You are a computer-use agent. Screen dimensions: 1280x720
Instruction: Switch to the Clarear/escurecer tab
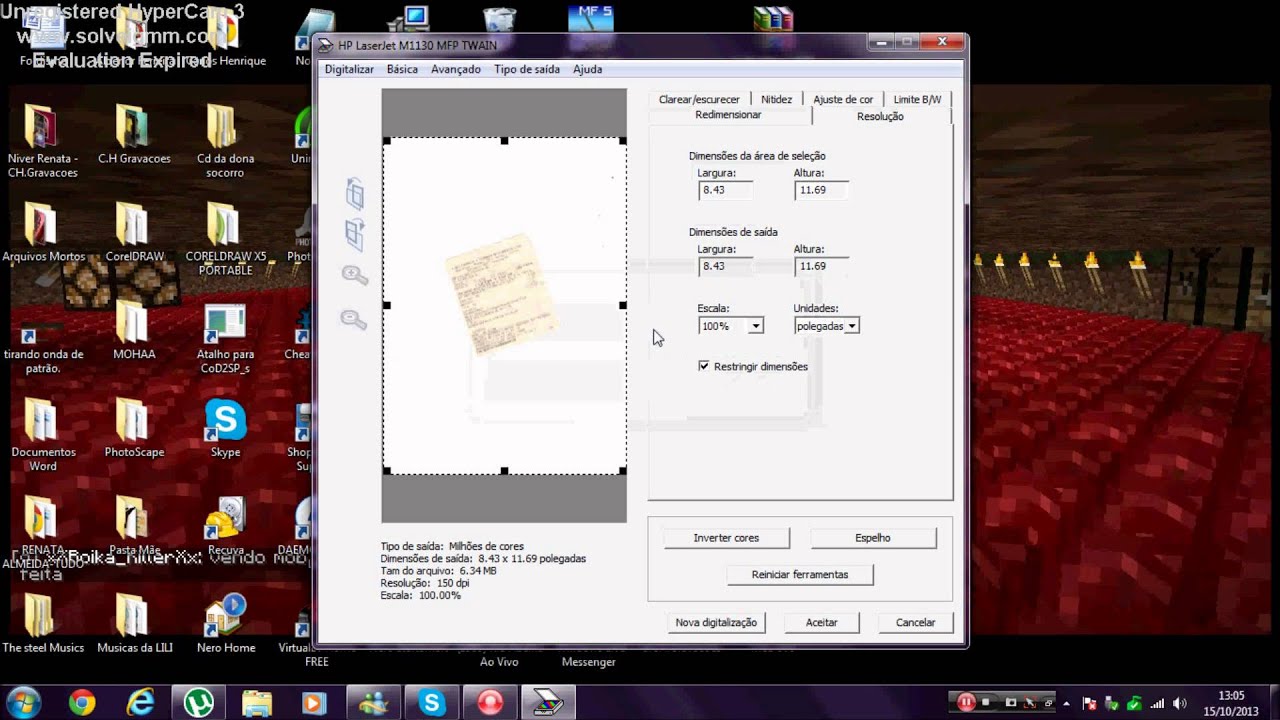tap(699, 99)
